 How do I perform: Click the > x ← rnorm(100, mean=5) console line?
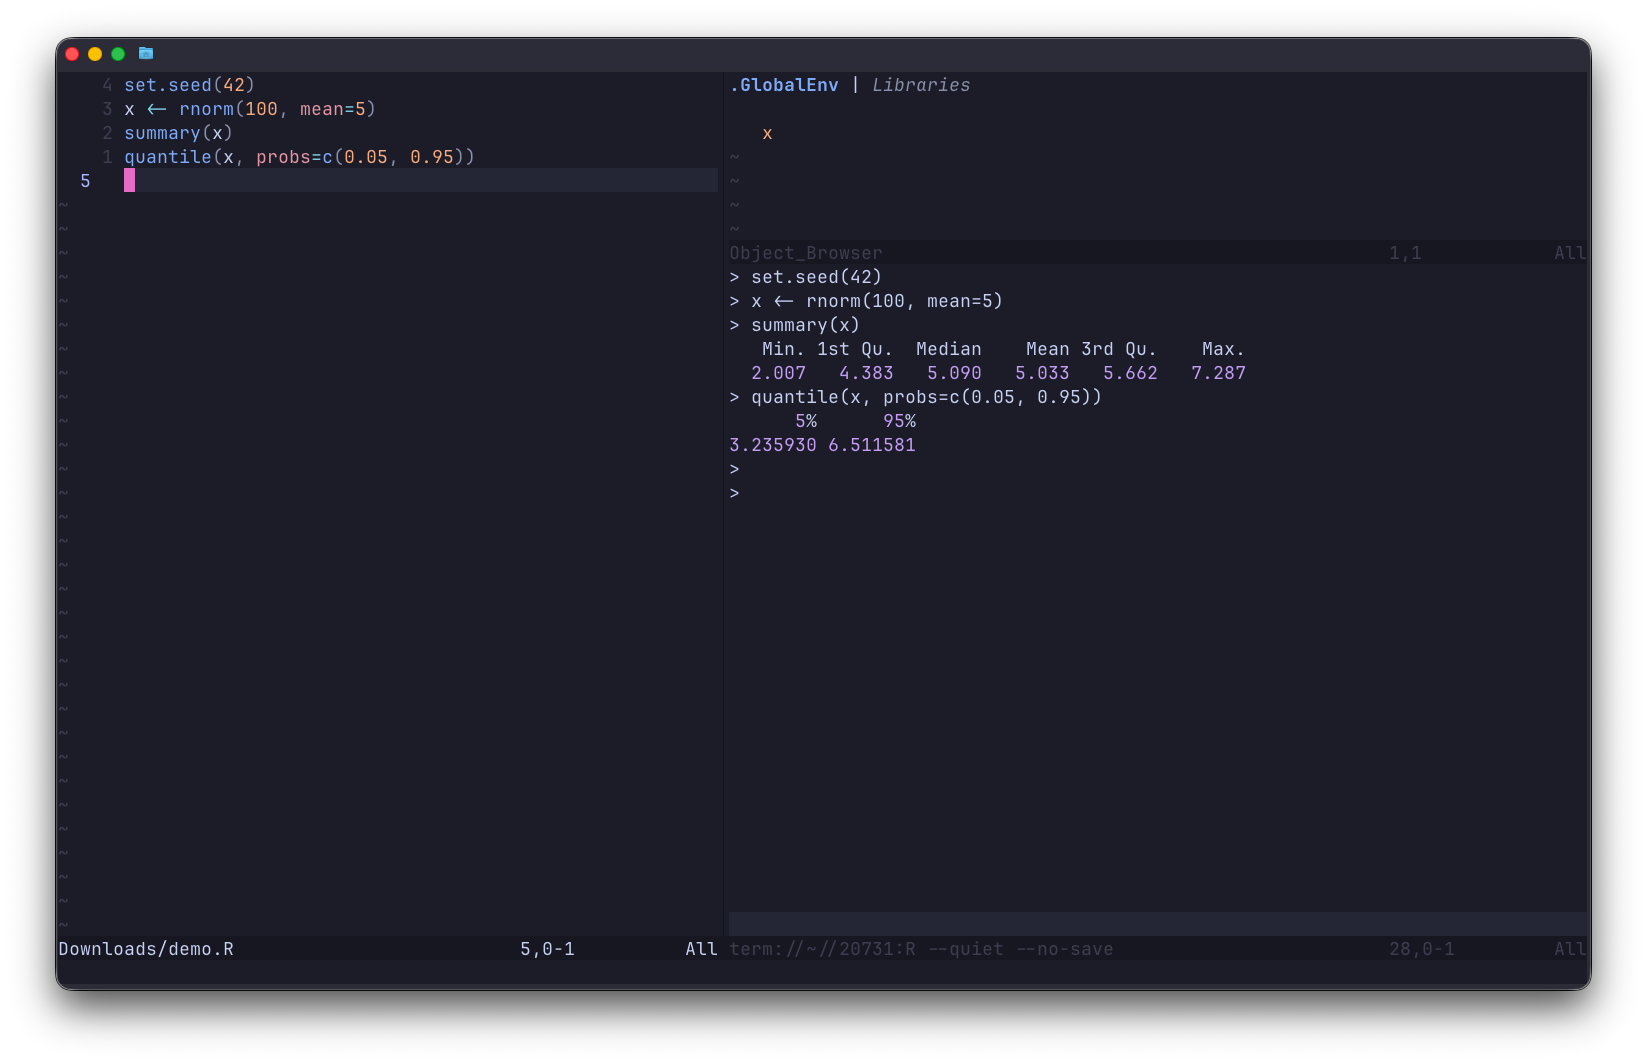tap(866, 301)
